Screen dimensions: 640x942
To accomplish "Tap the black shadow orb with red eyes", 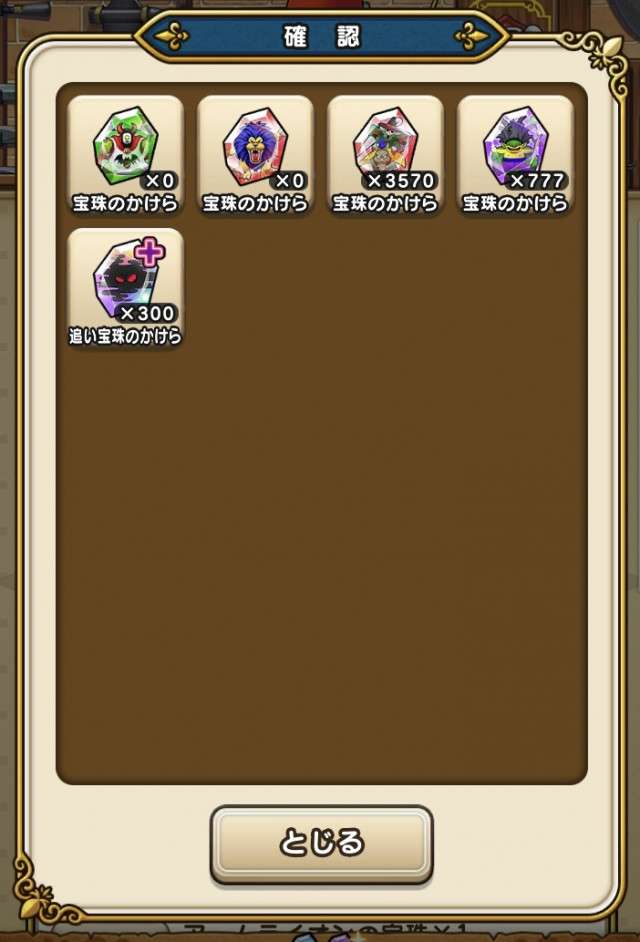I will (x=126, y=278).
